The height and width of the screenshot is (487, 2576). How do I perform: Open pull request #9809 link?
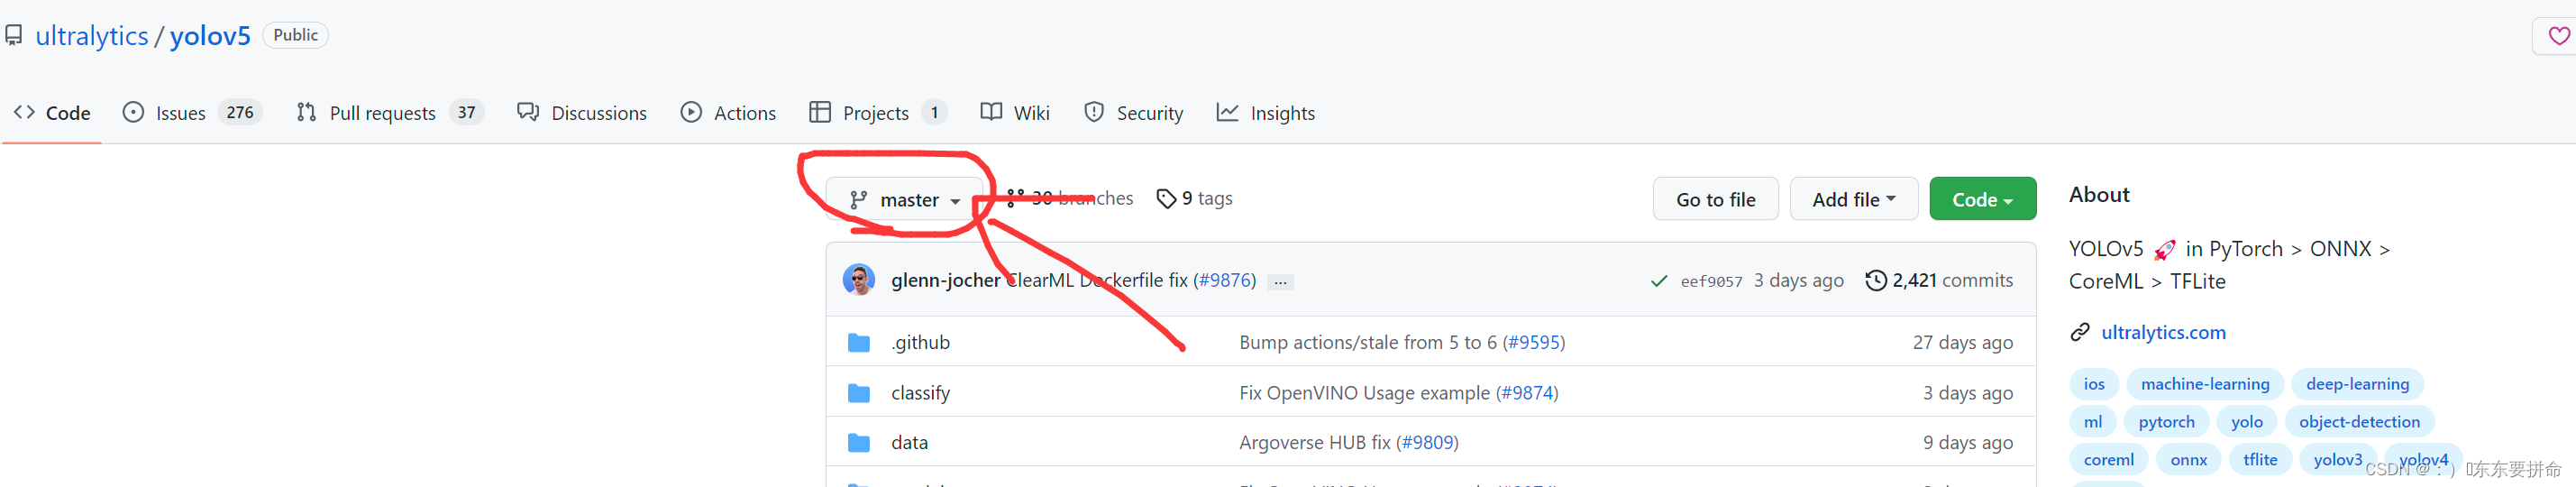(1427, 443)
